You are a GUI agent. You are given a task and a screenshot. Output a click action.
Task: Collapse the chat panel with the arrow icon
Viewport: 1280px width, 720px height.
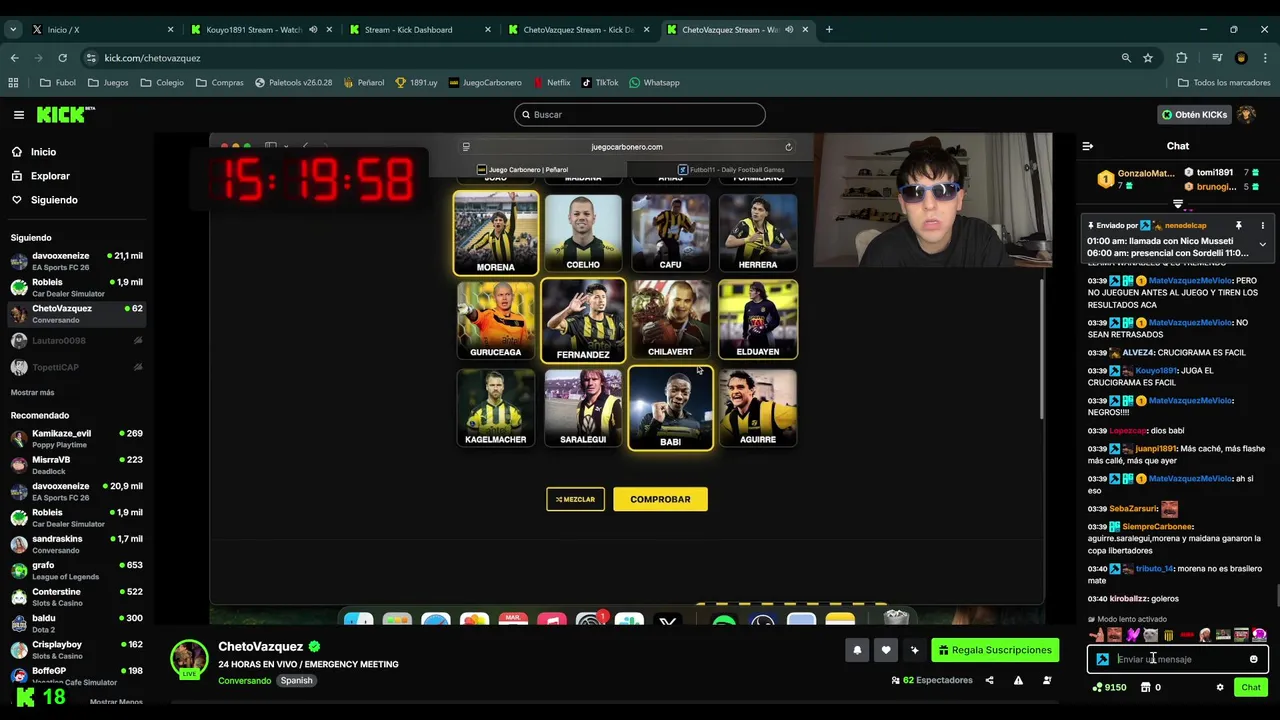pos(1088,146)
